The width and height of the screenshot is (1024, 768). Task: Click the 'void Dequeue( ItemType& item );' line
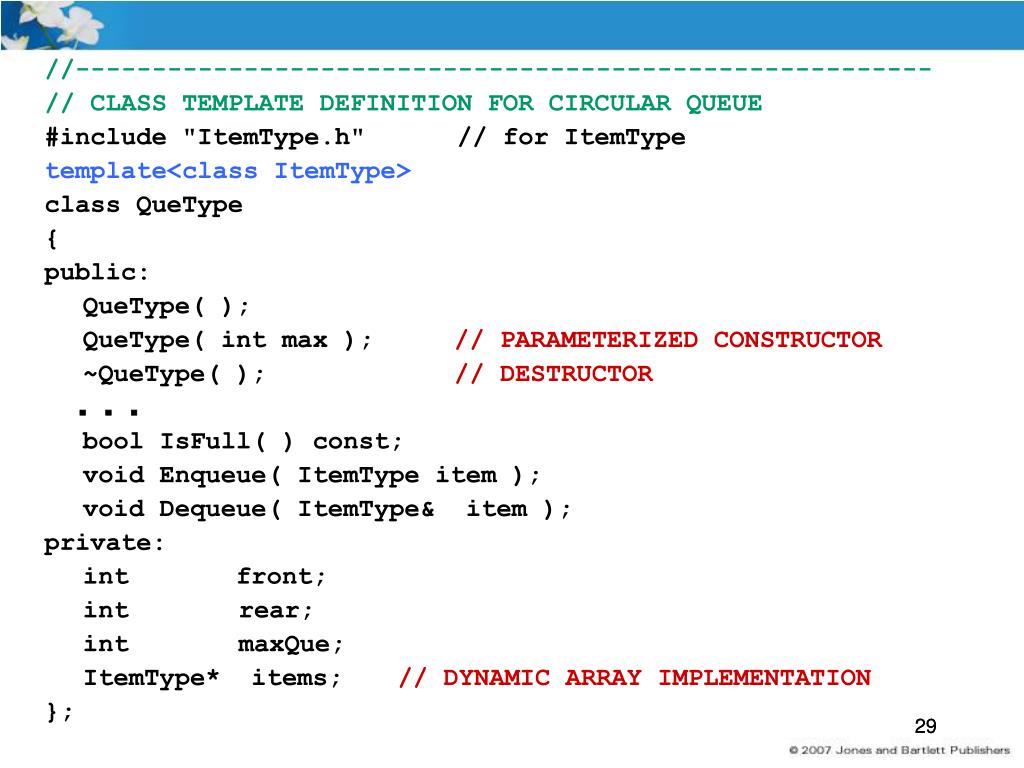[327, 509]
